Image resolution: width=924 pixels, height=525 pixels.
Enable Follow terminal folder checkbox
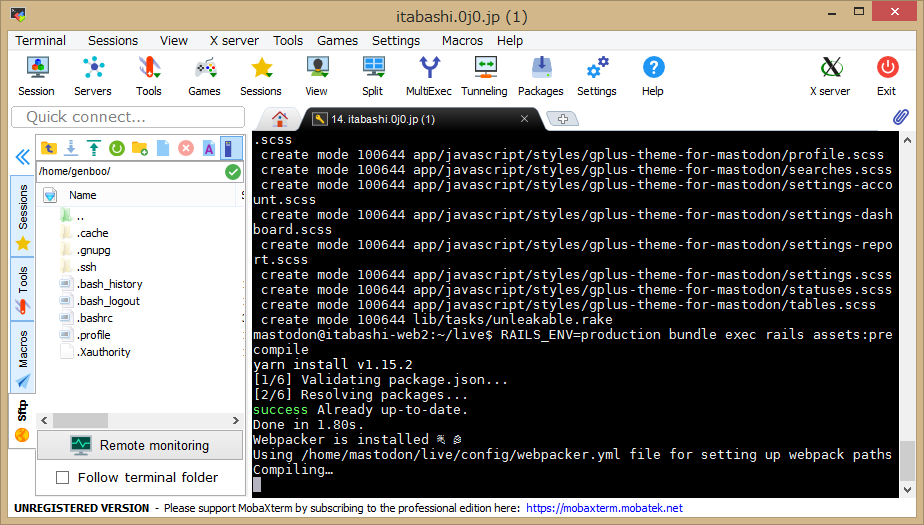63,477
